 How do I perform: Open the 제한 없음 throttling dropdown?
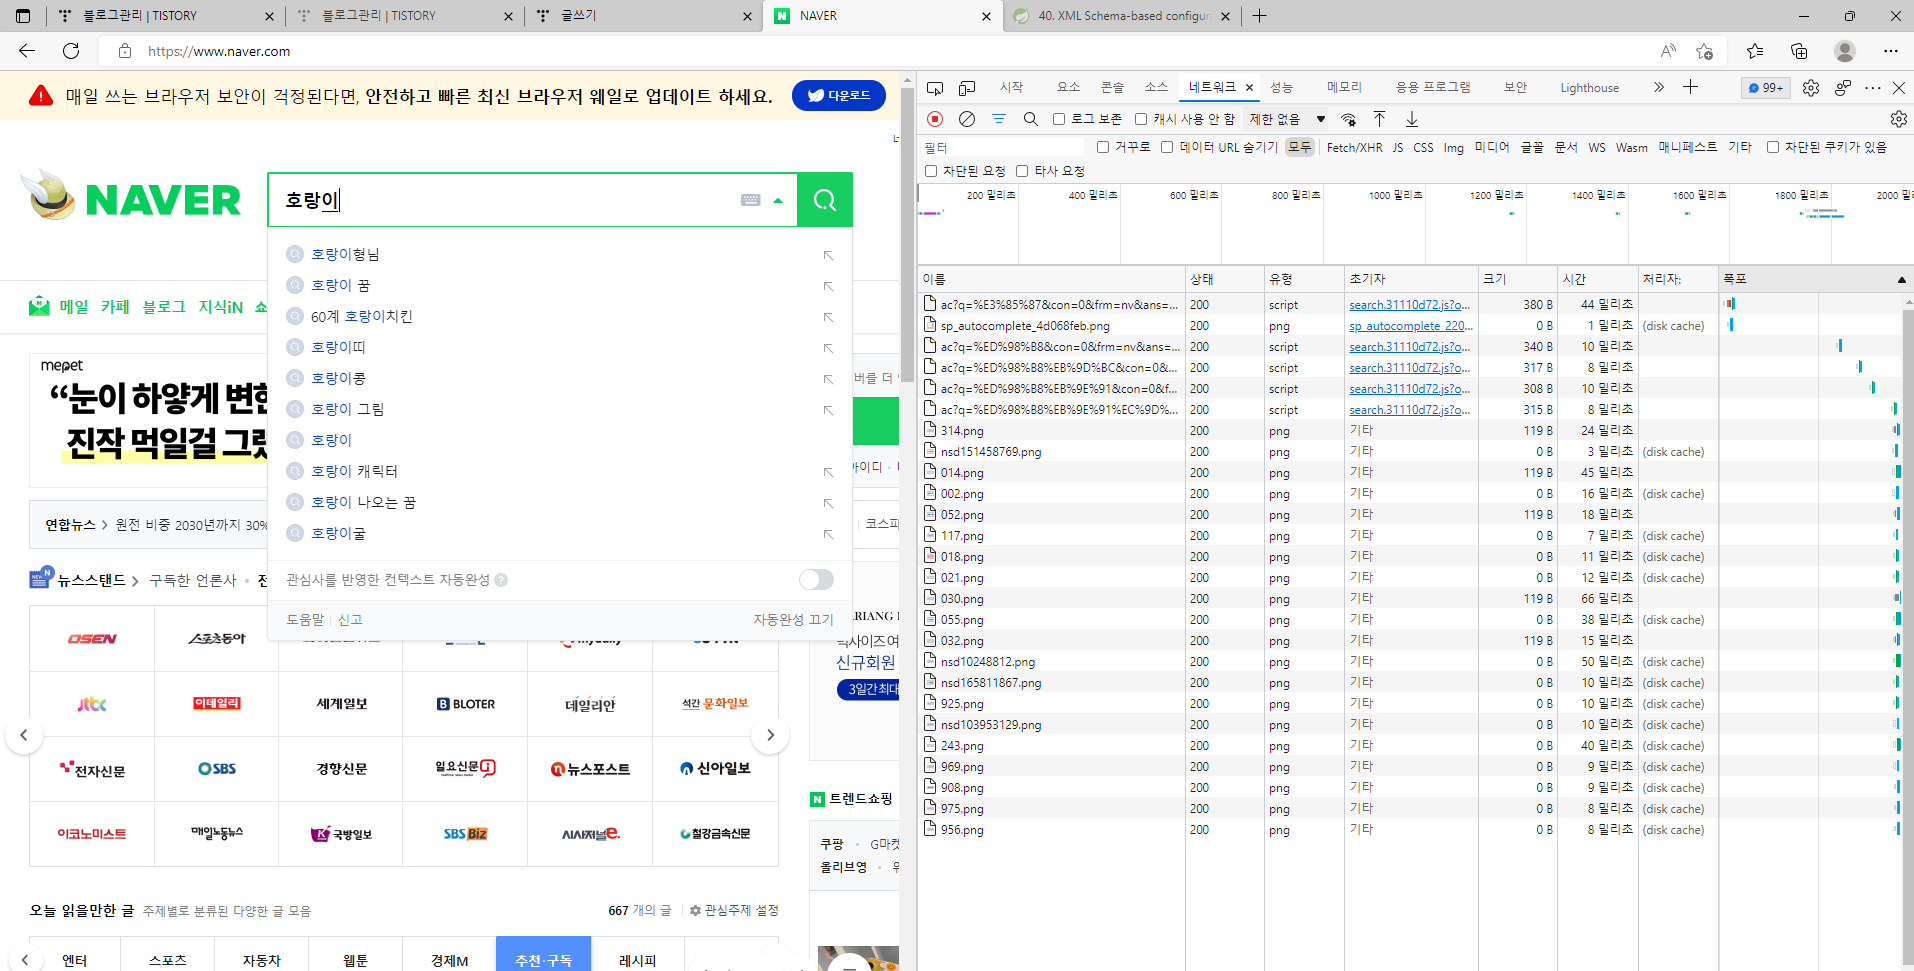1287,119
